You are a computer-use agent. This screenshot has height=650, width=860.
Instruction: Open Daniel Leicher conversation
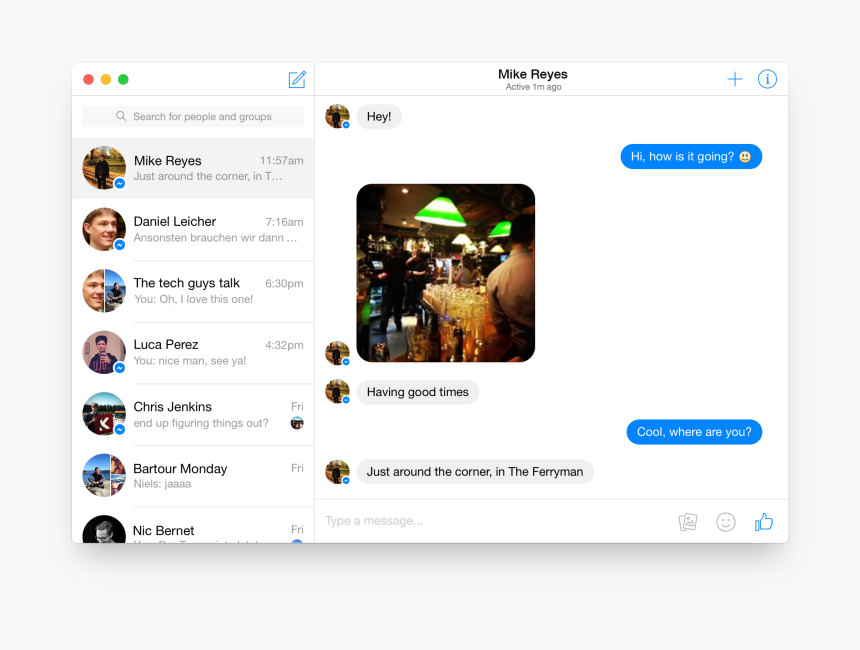[193, 229]
